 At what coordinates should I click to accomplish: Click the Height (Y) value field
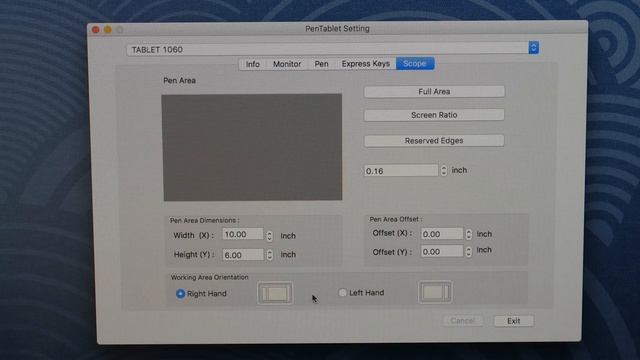click(x=243, y=255)
